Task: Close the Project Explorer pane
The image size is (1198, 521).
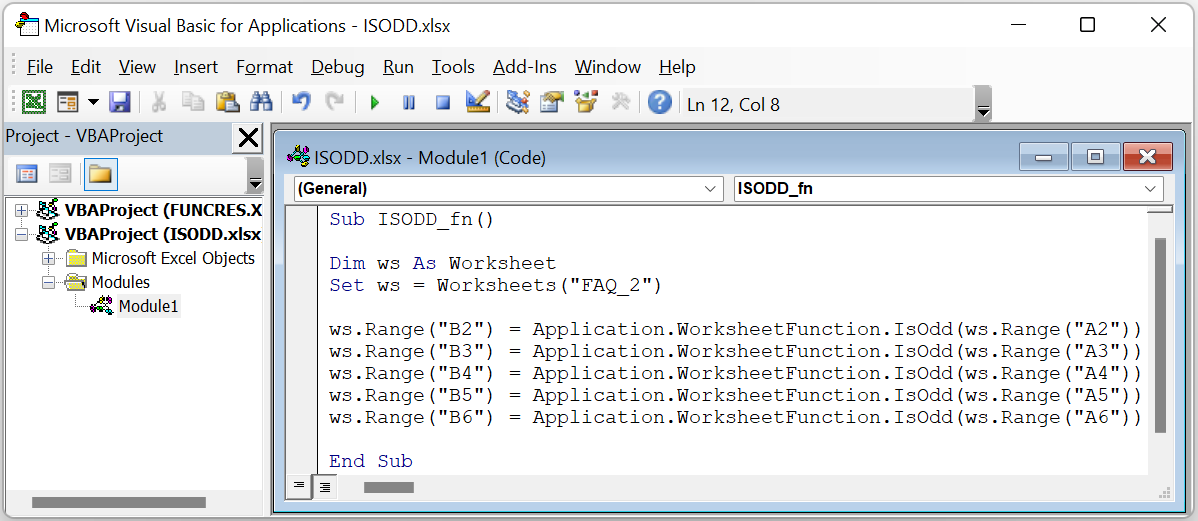Action: click(248, 138)
